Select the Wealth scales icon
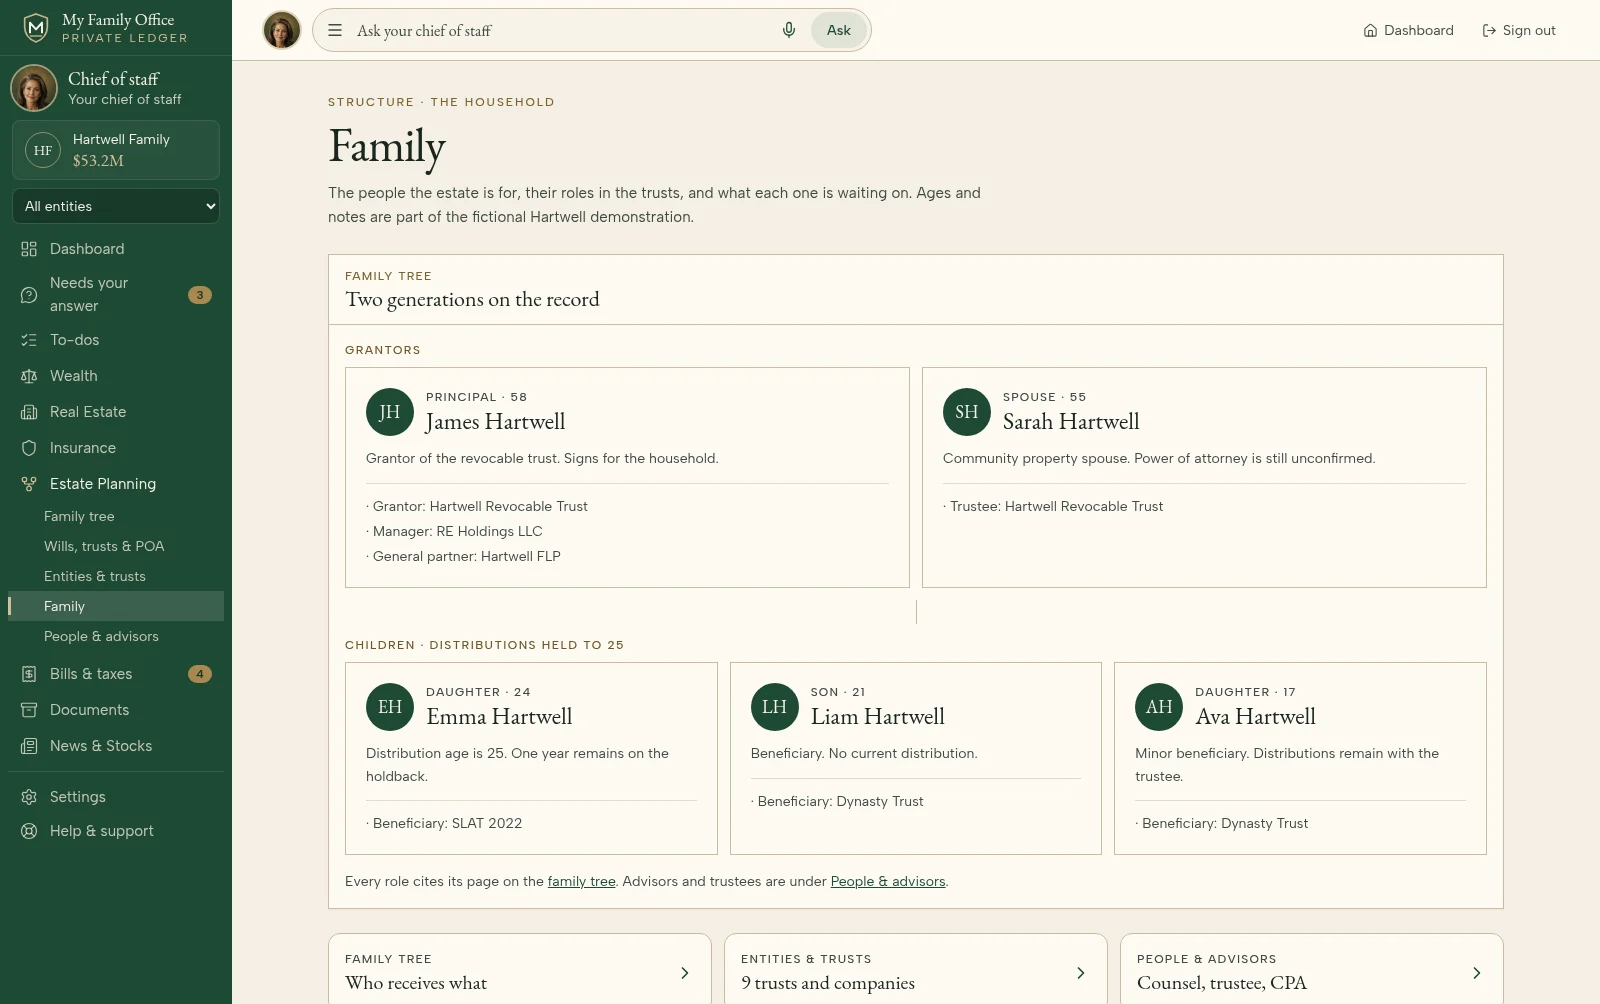Screen dimensions: 1600x1004 click(x=29, y=376)
